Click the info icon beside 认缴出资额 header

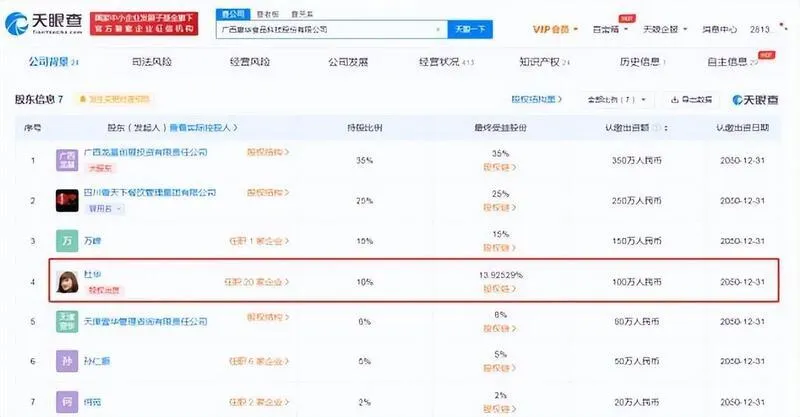pos(657,128)
